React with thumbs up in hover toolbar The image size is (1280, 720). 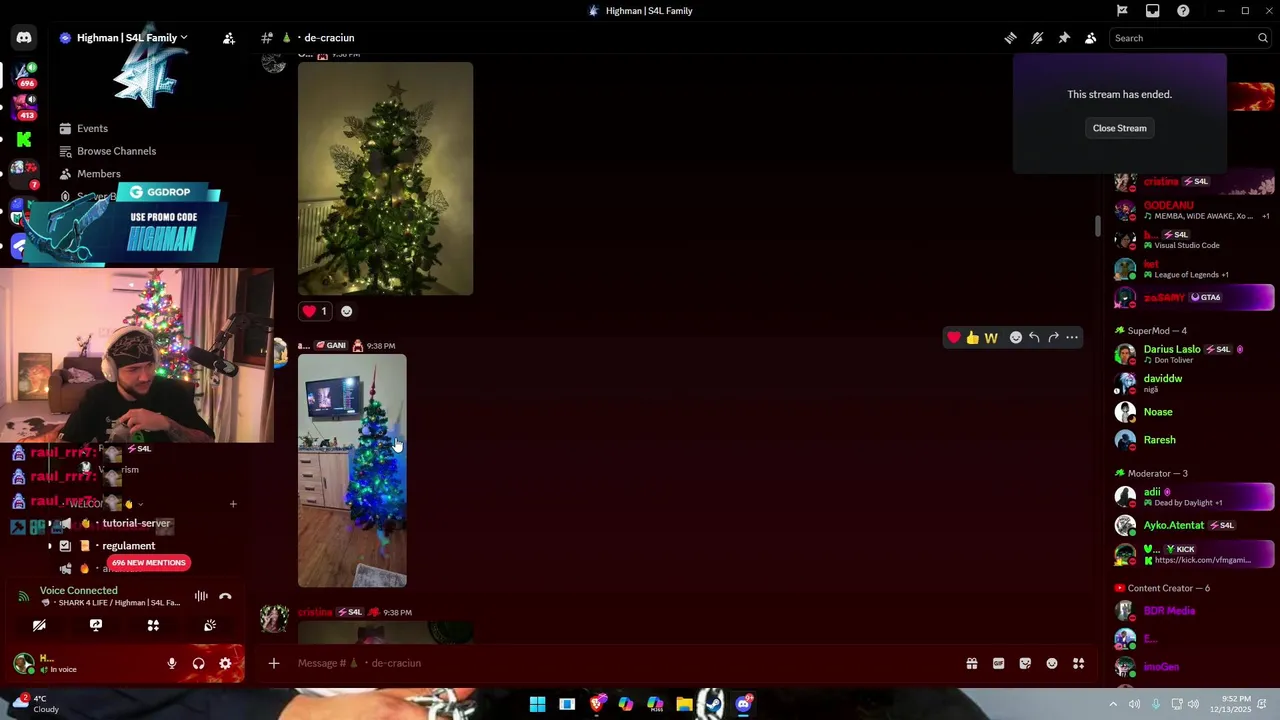(x=972, y=338)
